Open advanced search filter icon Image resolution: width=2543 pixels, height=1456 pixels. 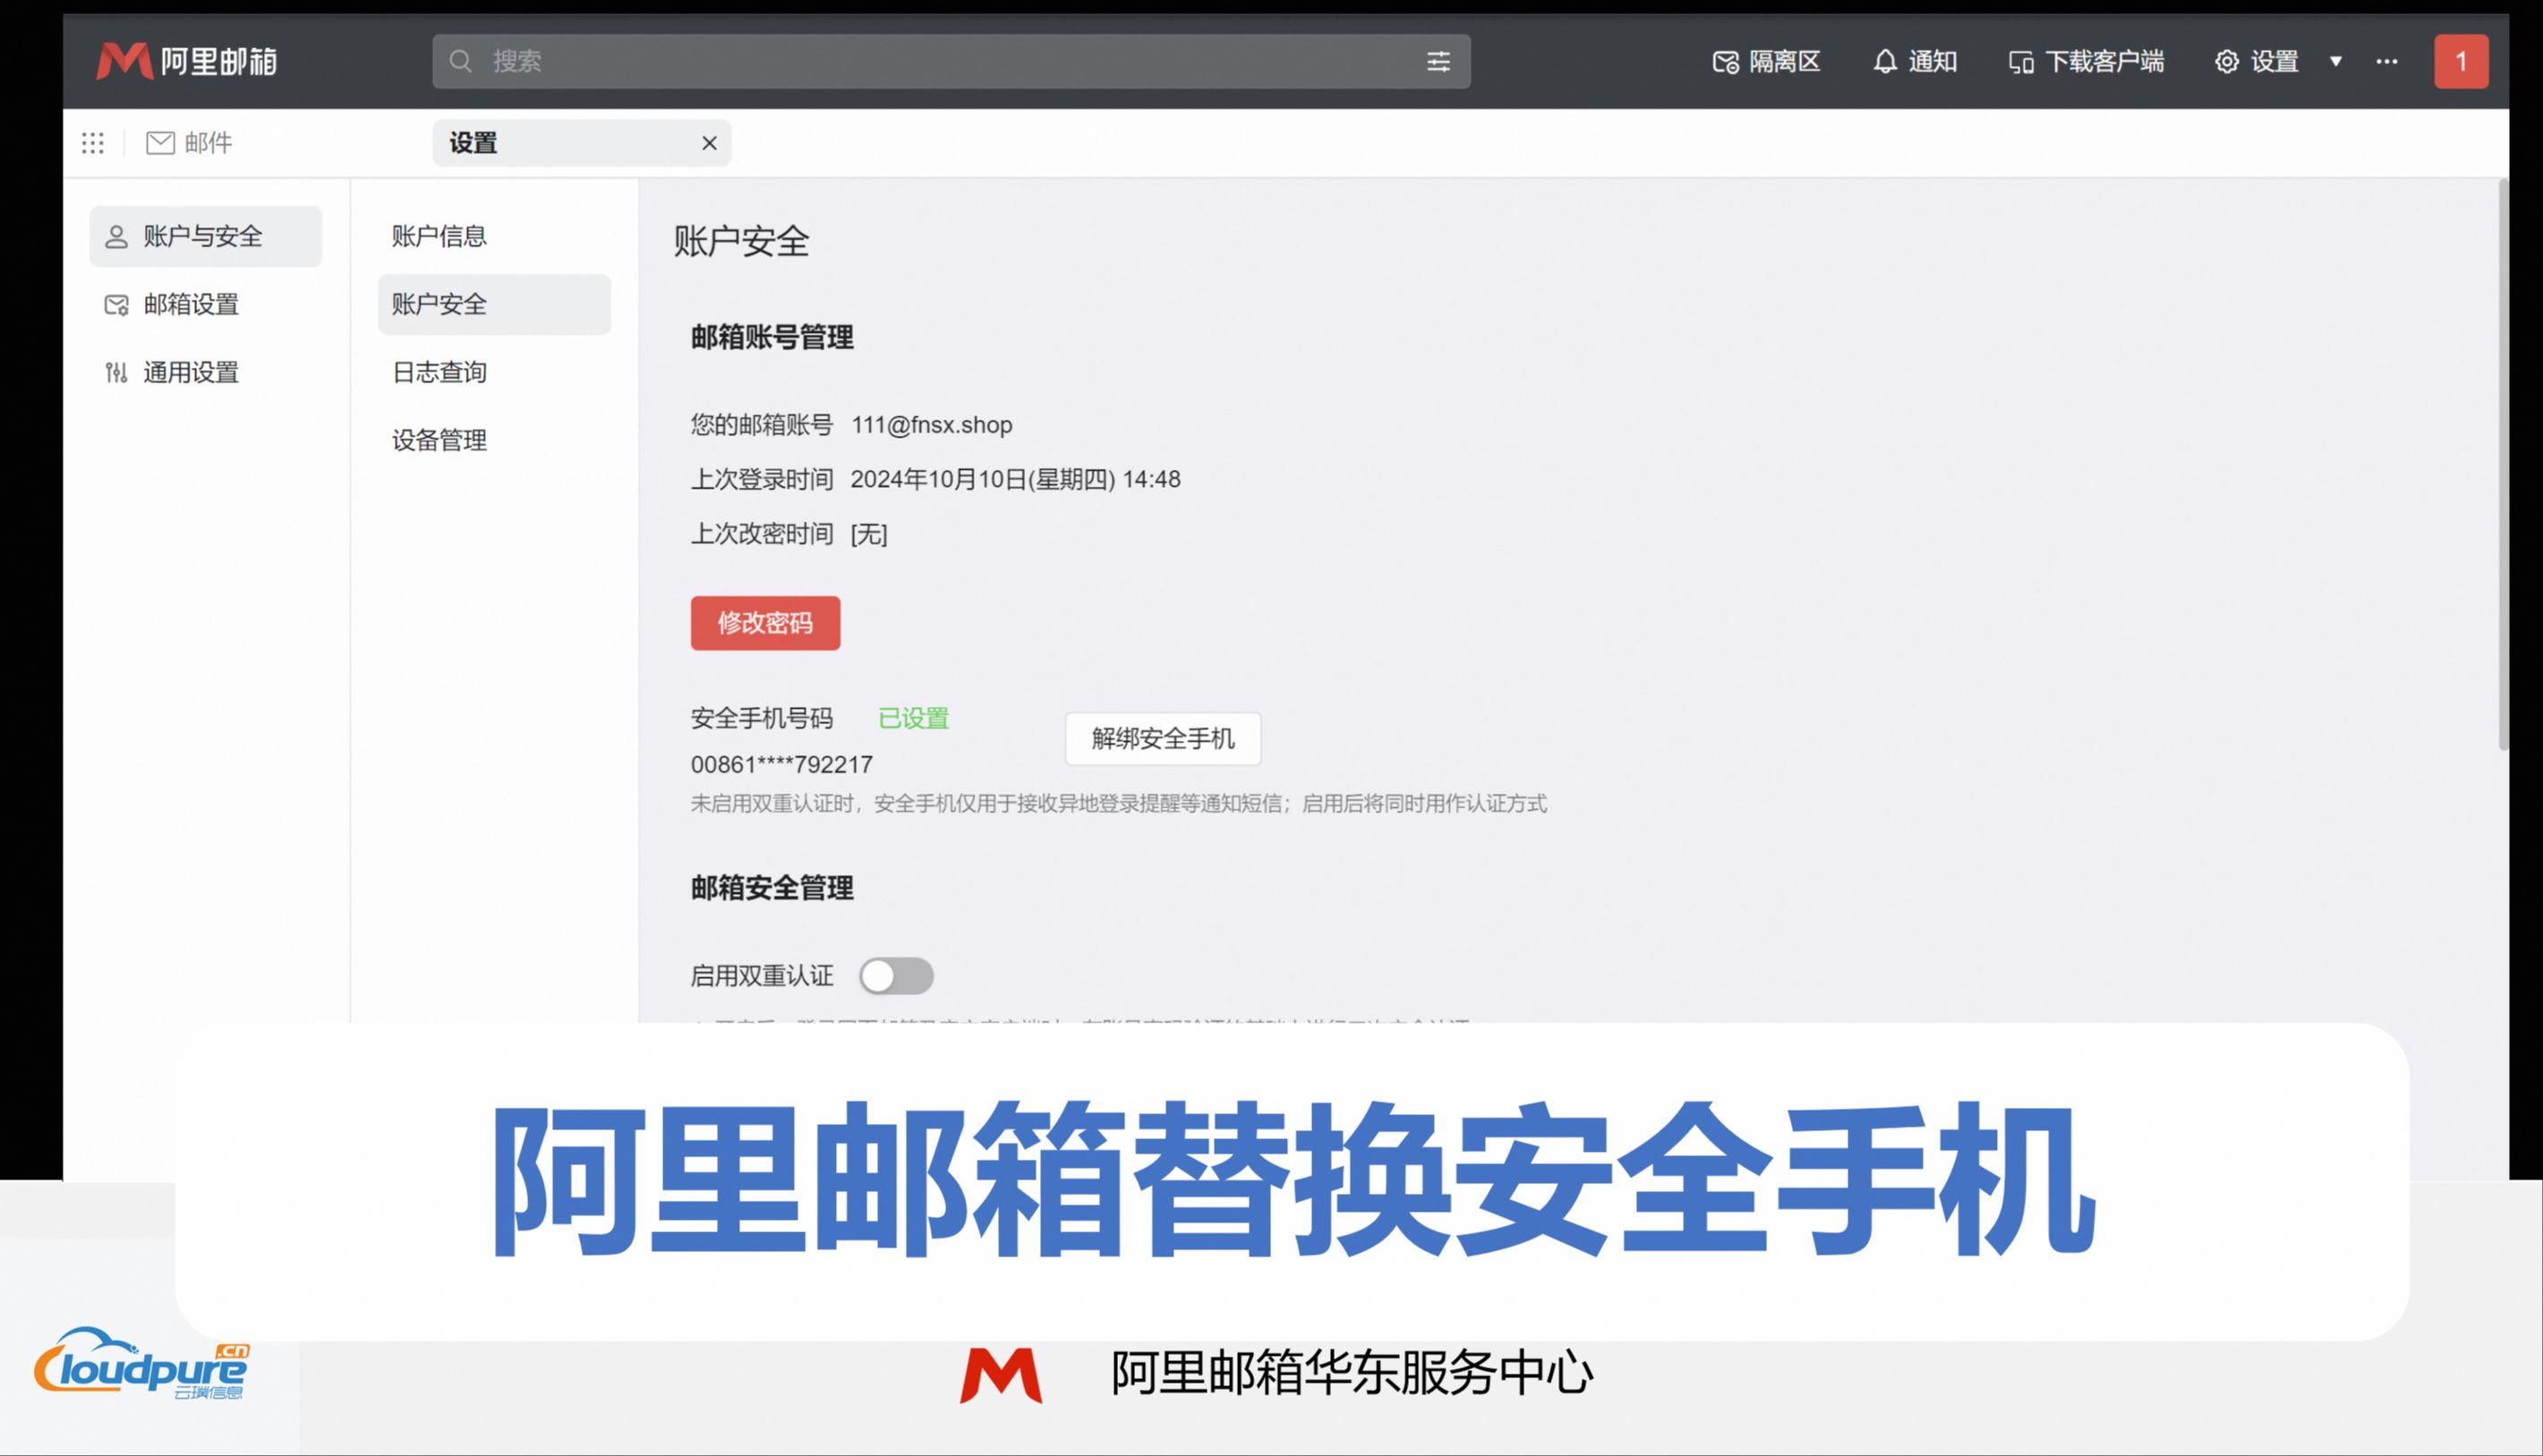point(1438,61)
